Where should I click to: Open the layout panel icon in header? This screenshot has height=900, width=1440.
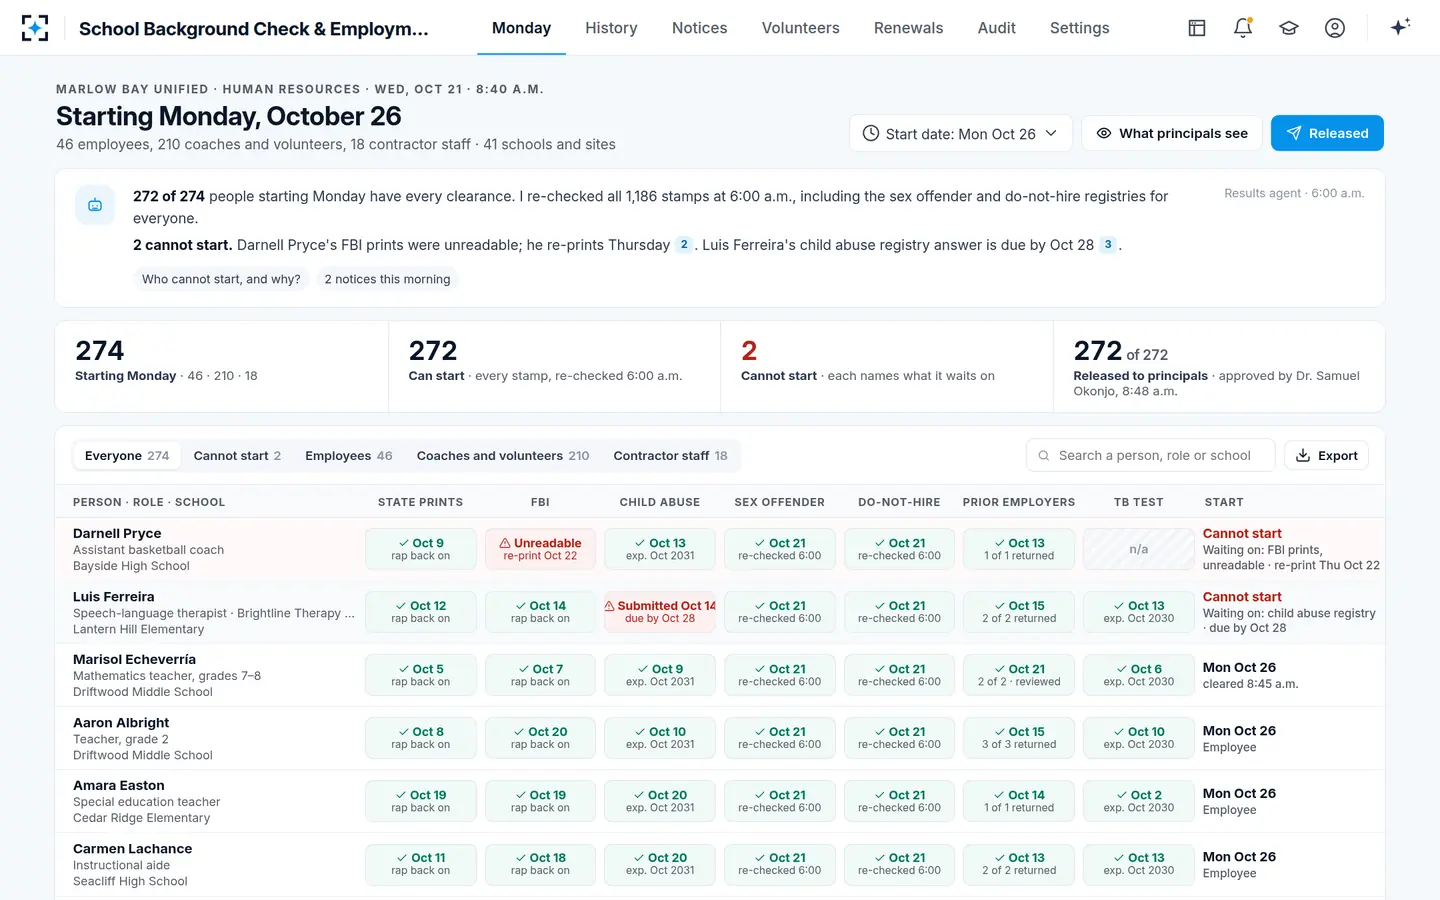tap(1197, 28)
